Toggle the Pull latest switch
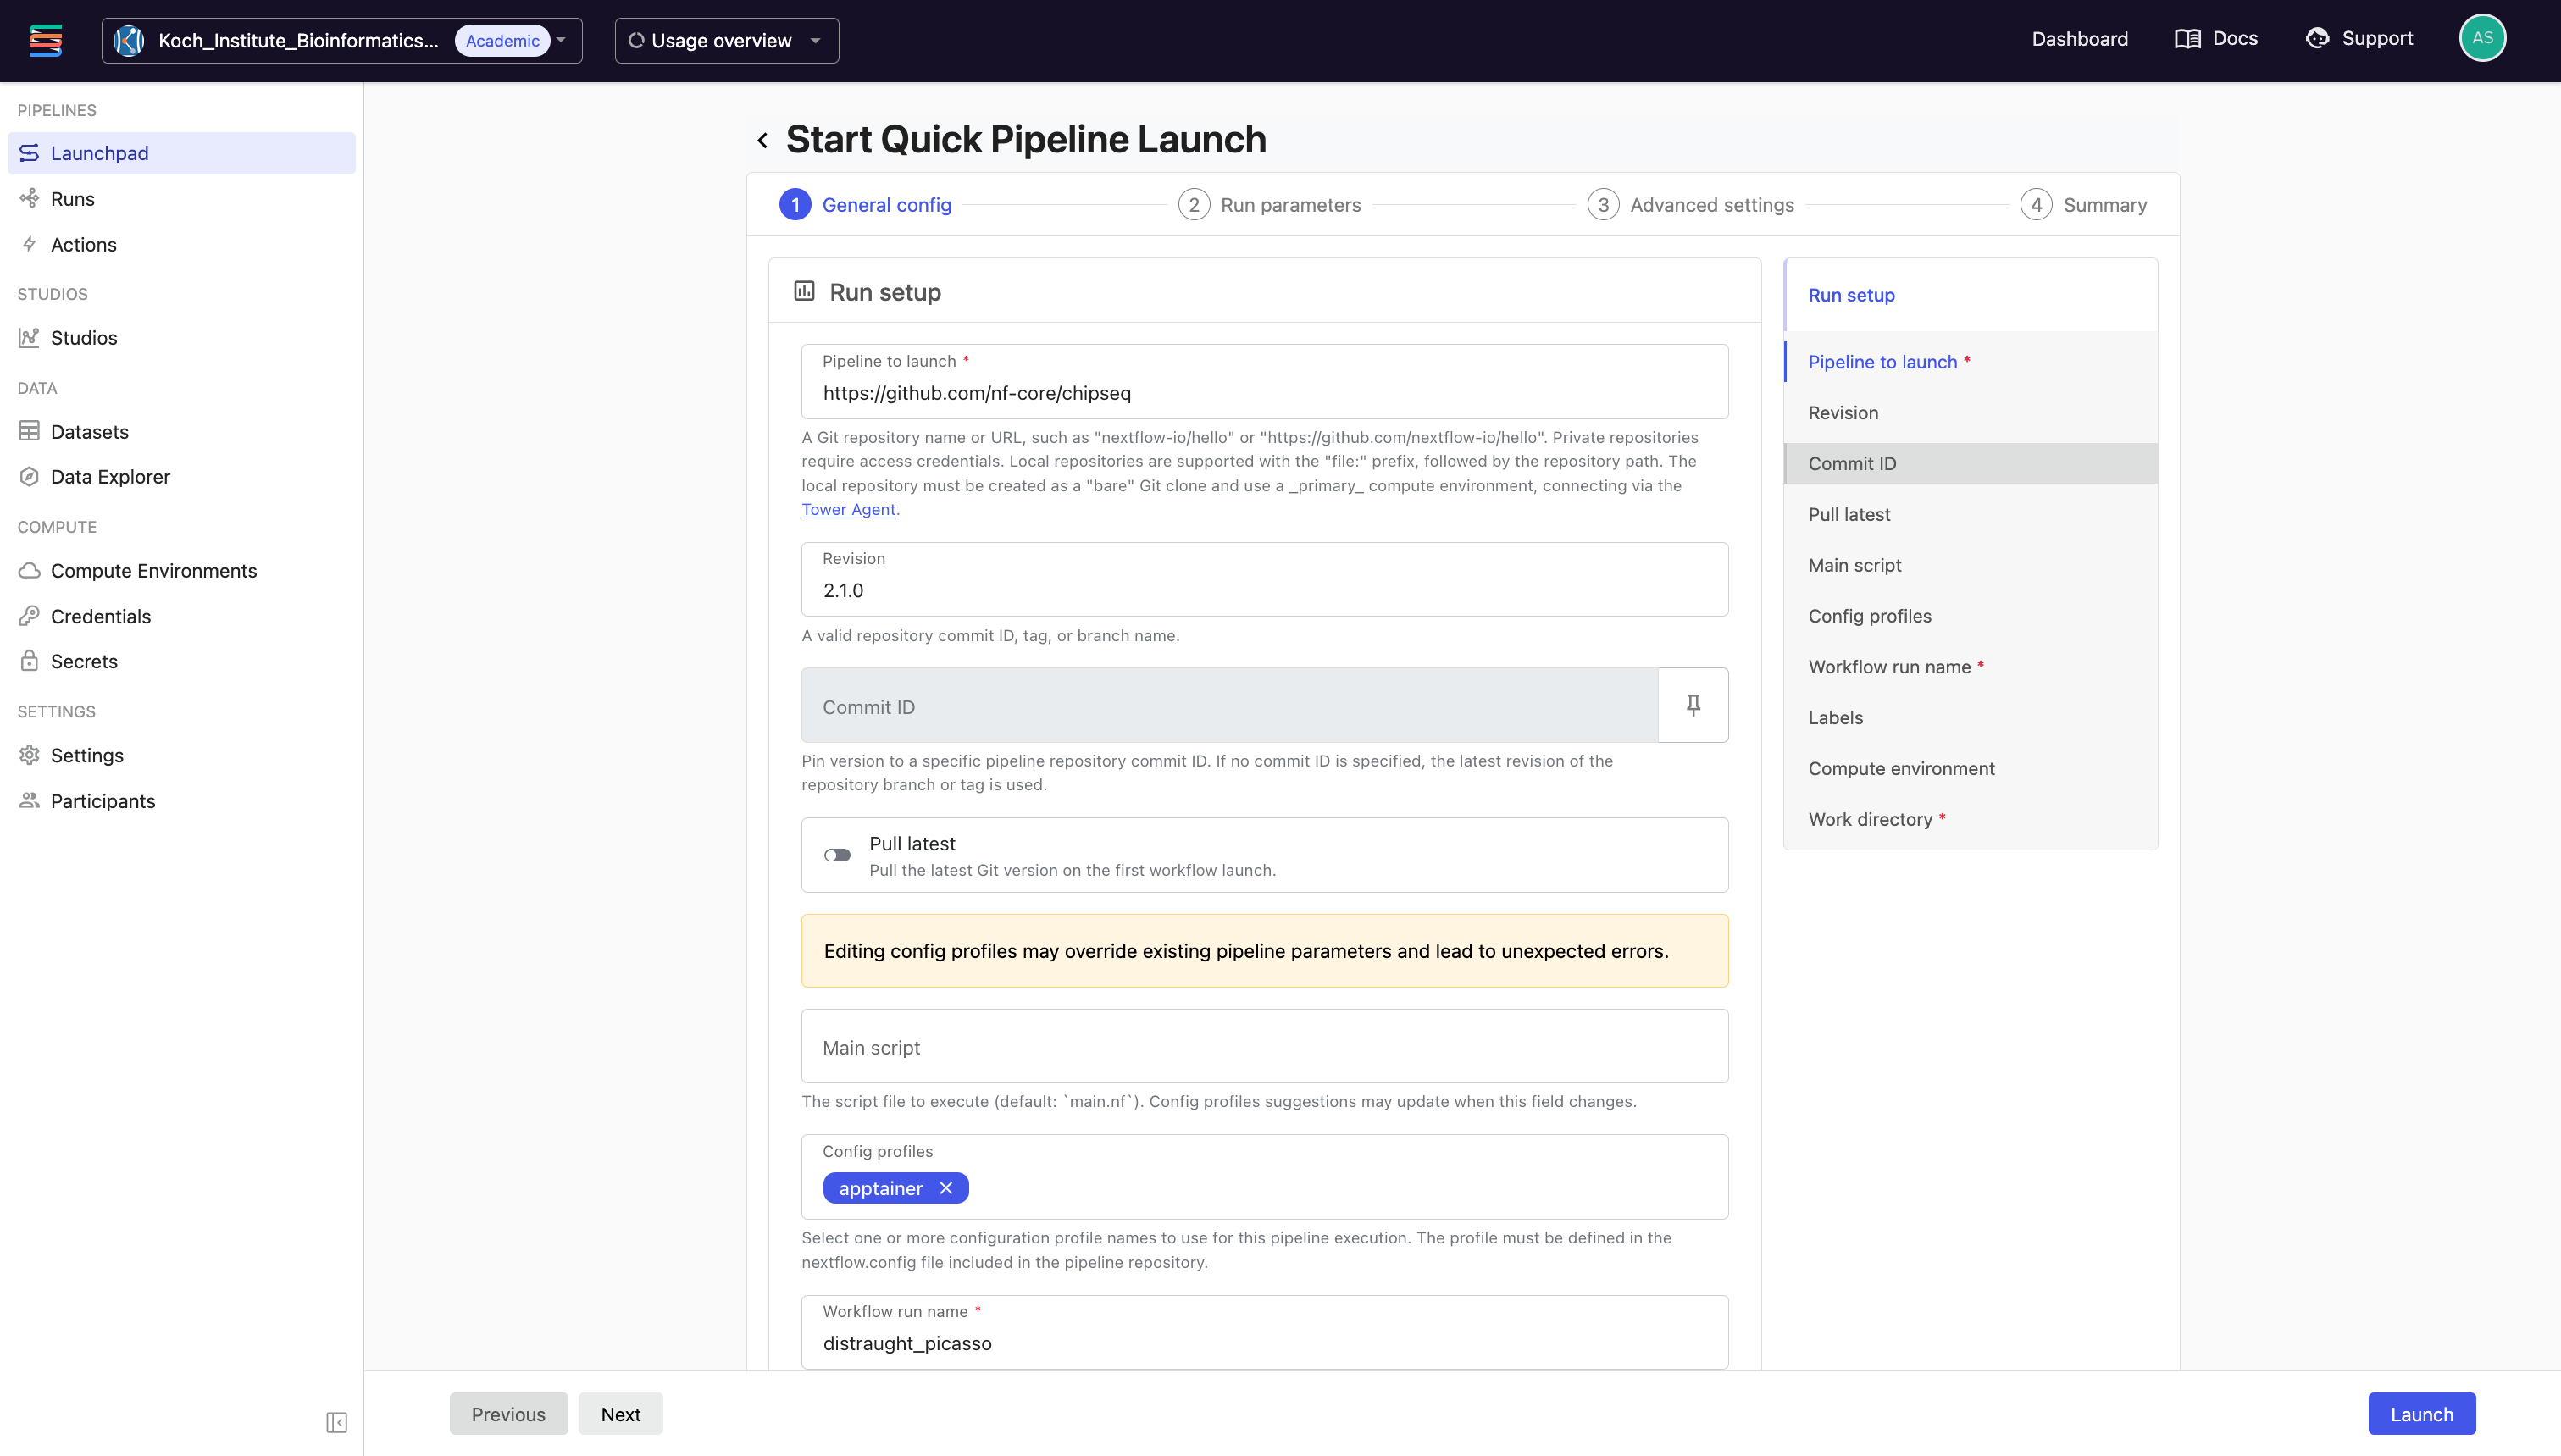Viewport: 2561px width, 1456px height. 837,855
